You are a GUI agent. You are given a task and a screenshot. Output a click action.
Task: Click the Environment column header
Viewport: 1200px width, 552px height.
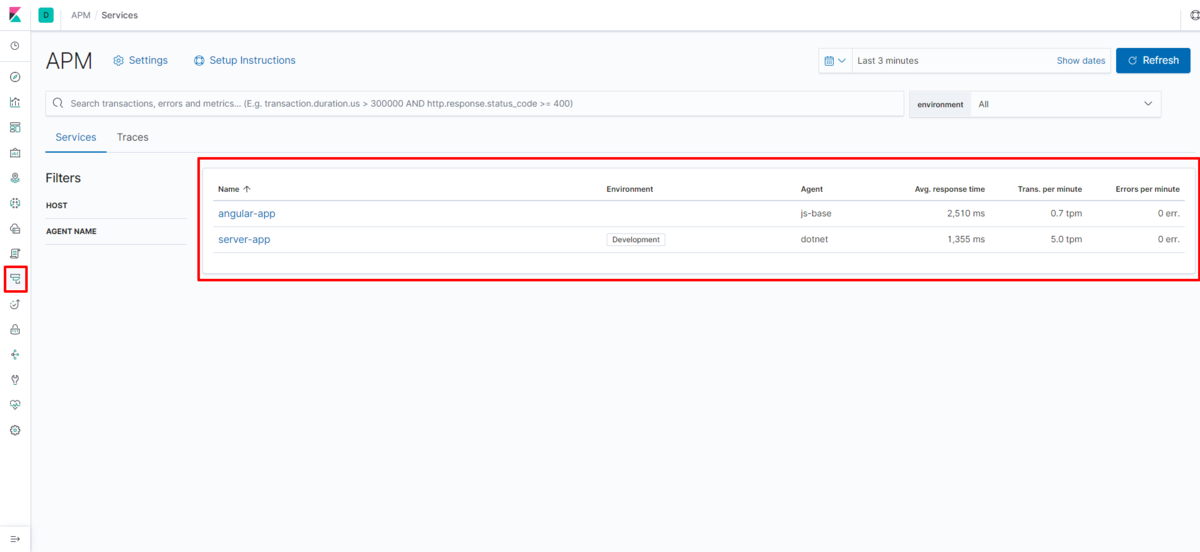point(630,189)
